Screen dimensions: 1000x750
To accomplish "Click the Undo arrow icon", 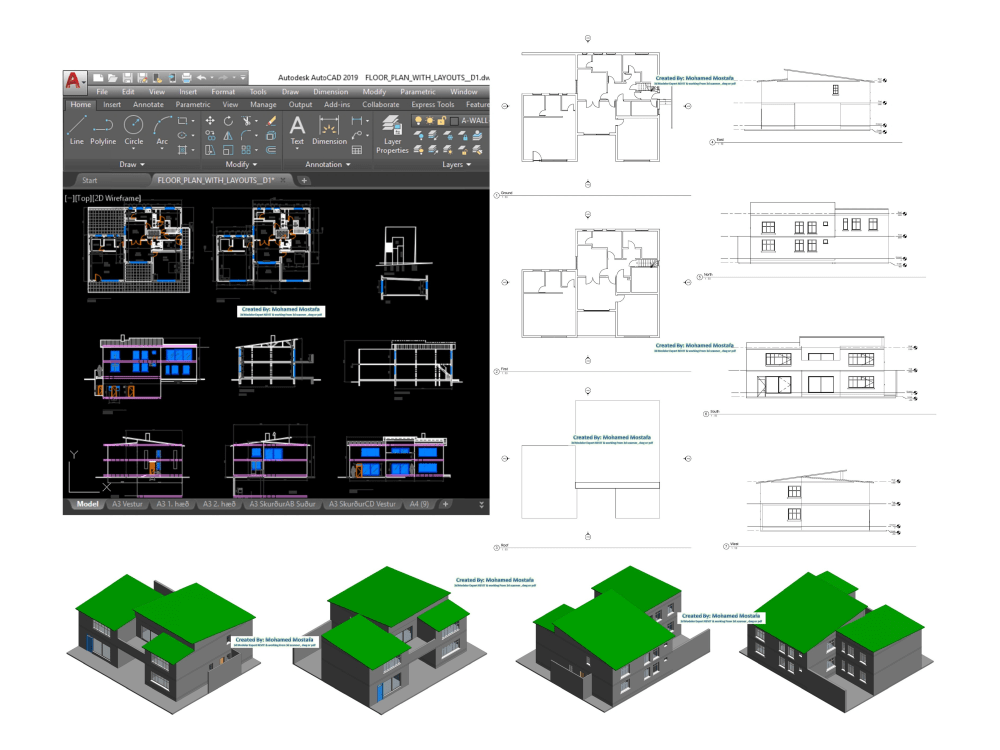I will (x=201, y=78).
